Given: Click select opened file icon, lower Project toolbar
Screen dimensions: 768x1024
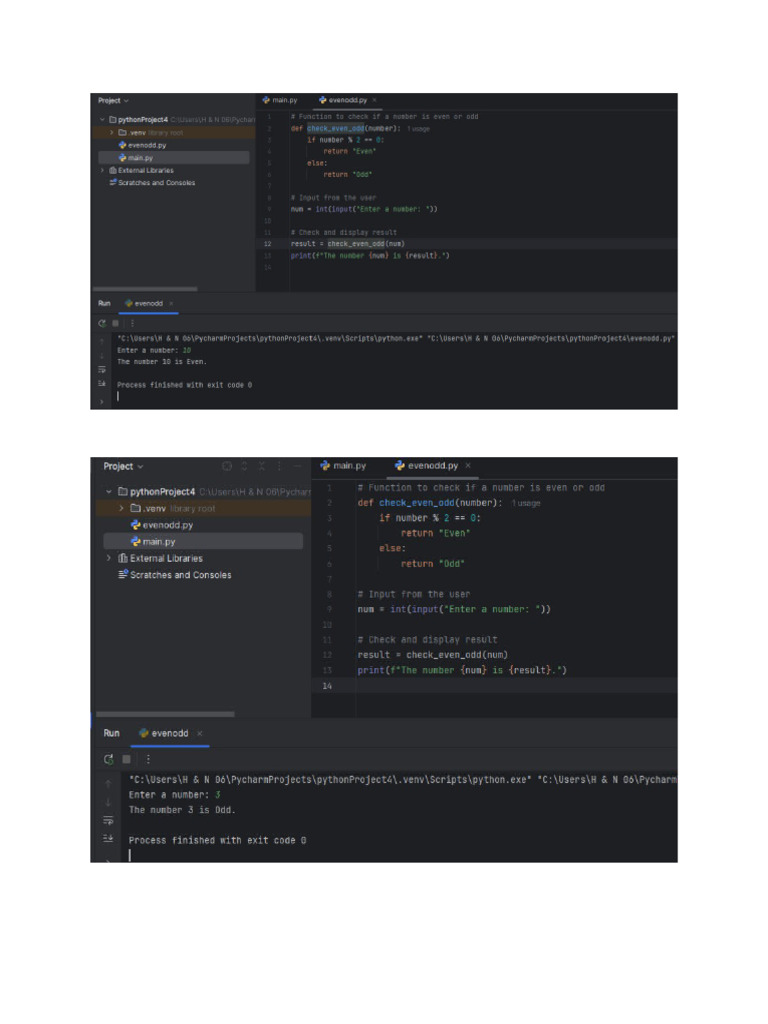Looking at the screenshot, I should click(227, 466).
